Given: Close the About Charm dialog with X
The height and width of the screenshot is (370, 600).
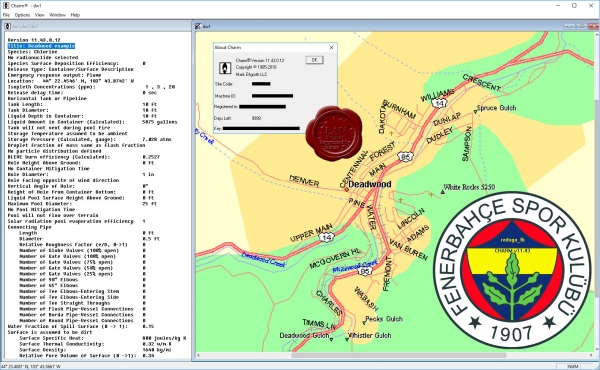Looking at the screenshot, I should 331,47.
